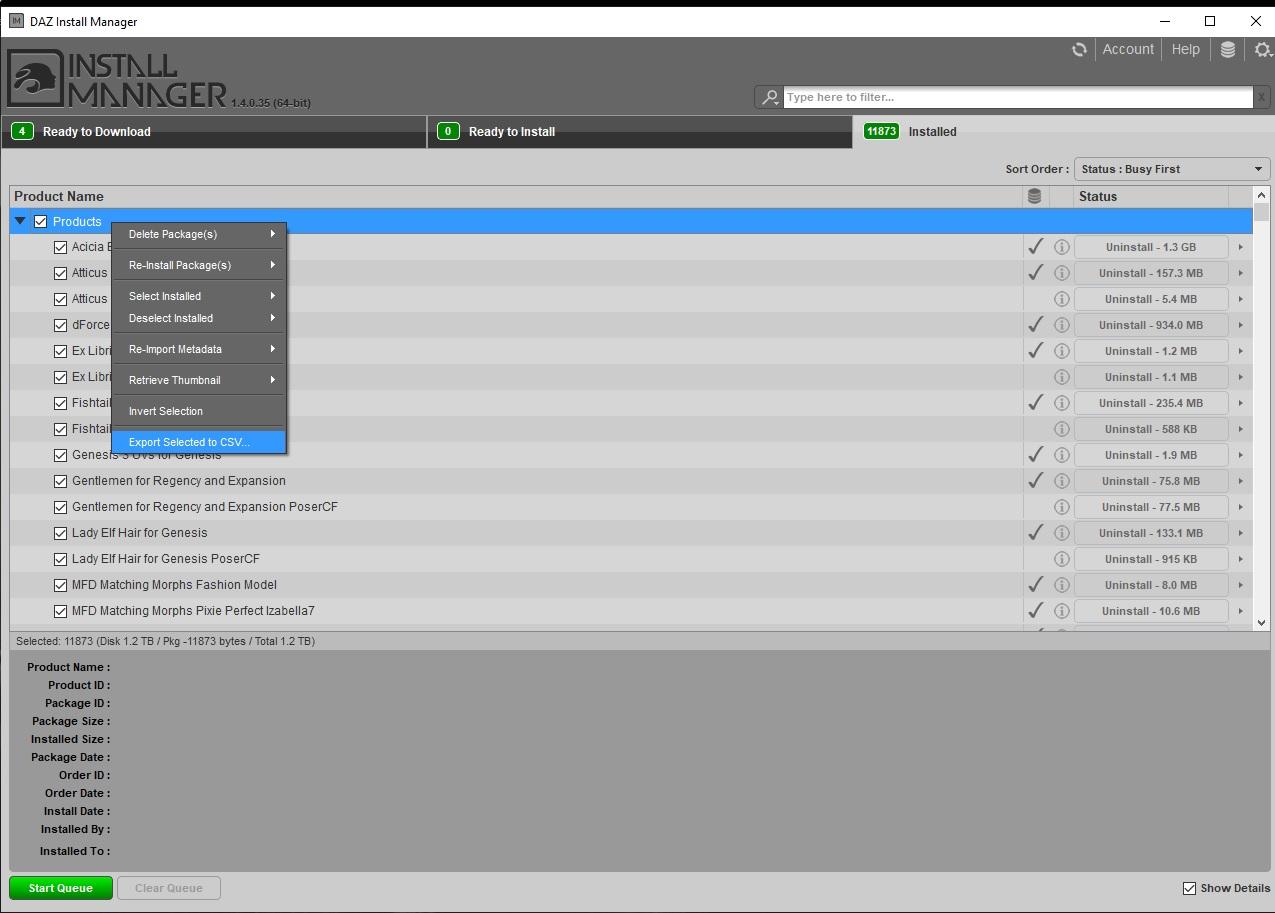The image size is (1275, 913).
Task: Open info icon for Gentlemen for Regency and Expansion
Action: (1062, 481)
